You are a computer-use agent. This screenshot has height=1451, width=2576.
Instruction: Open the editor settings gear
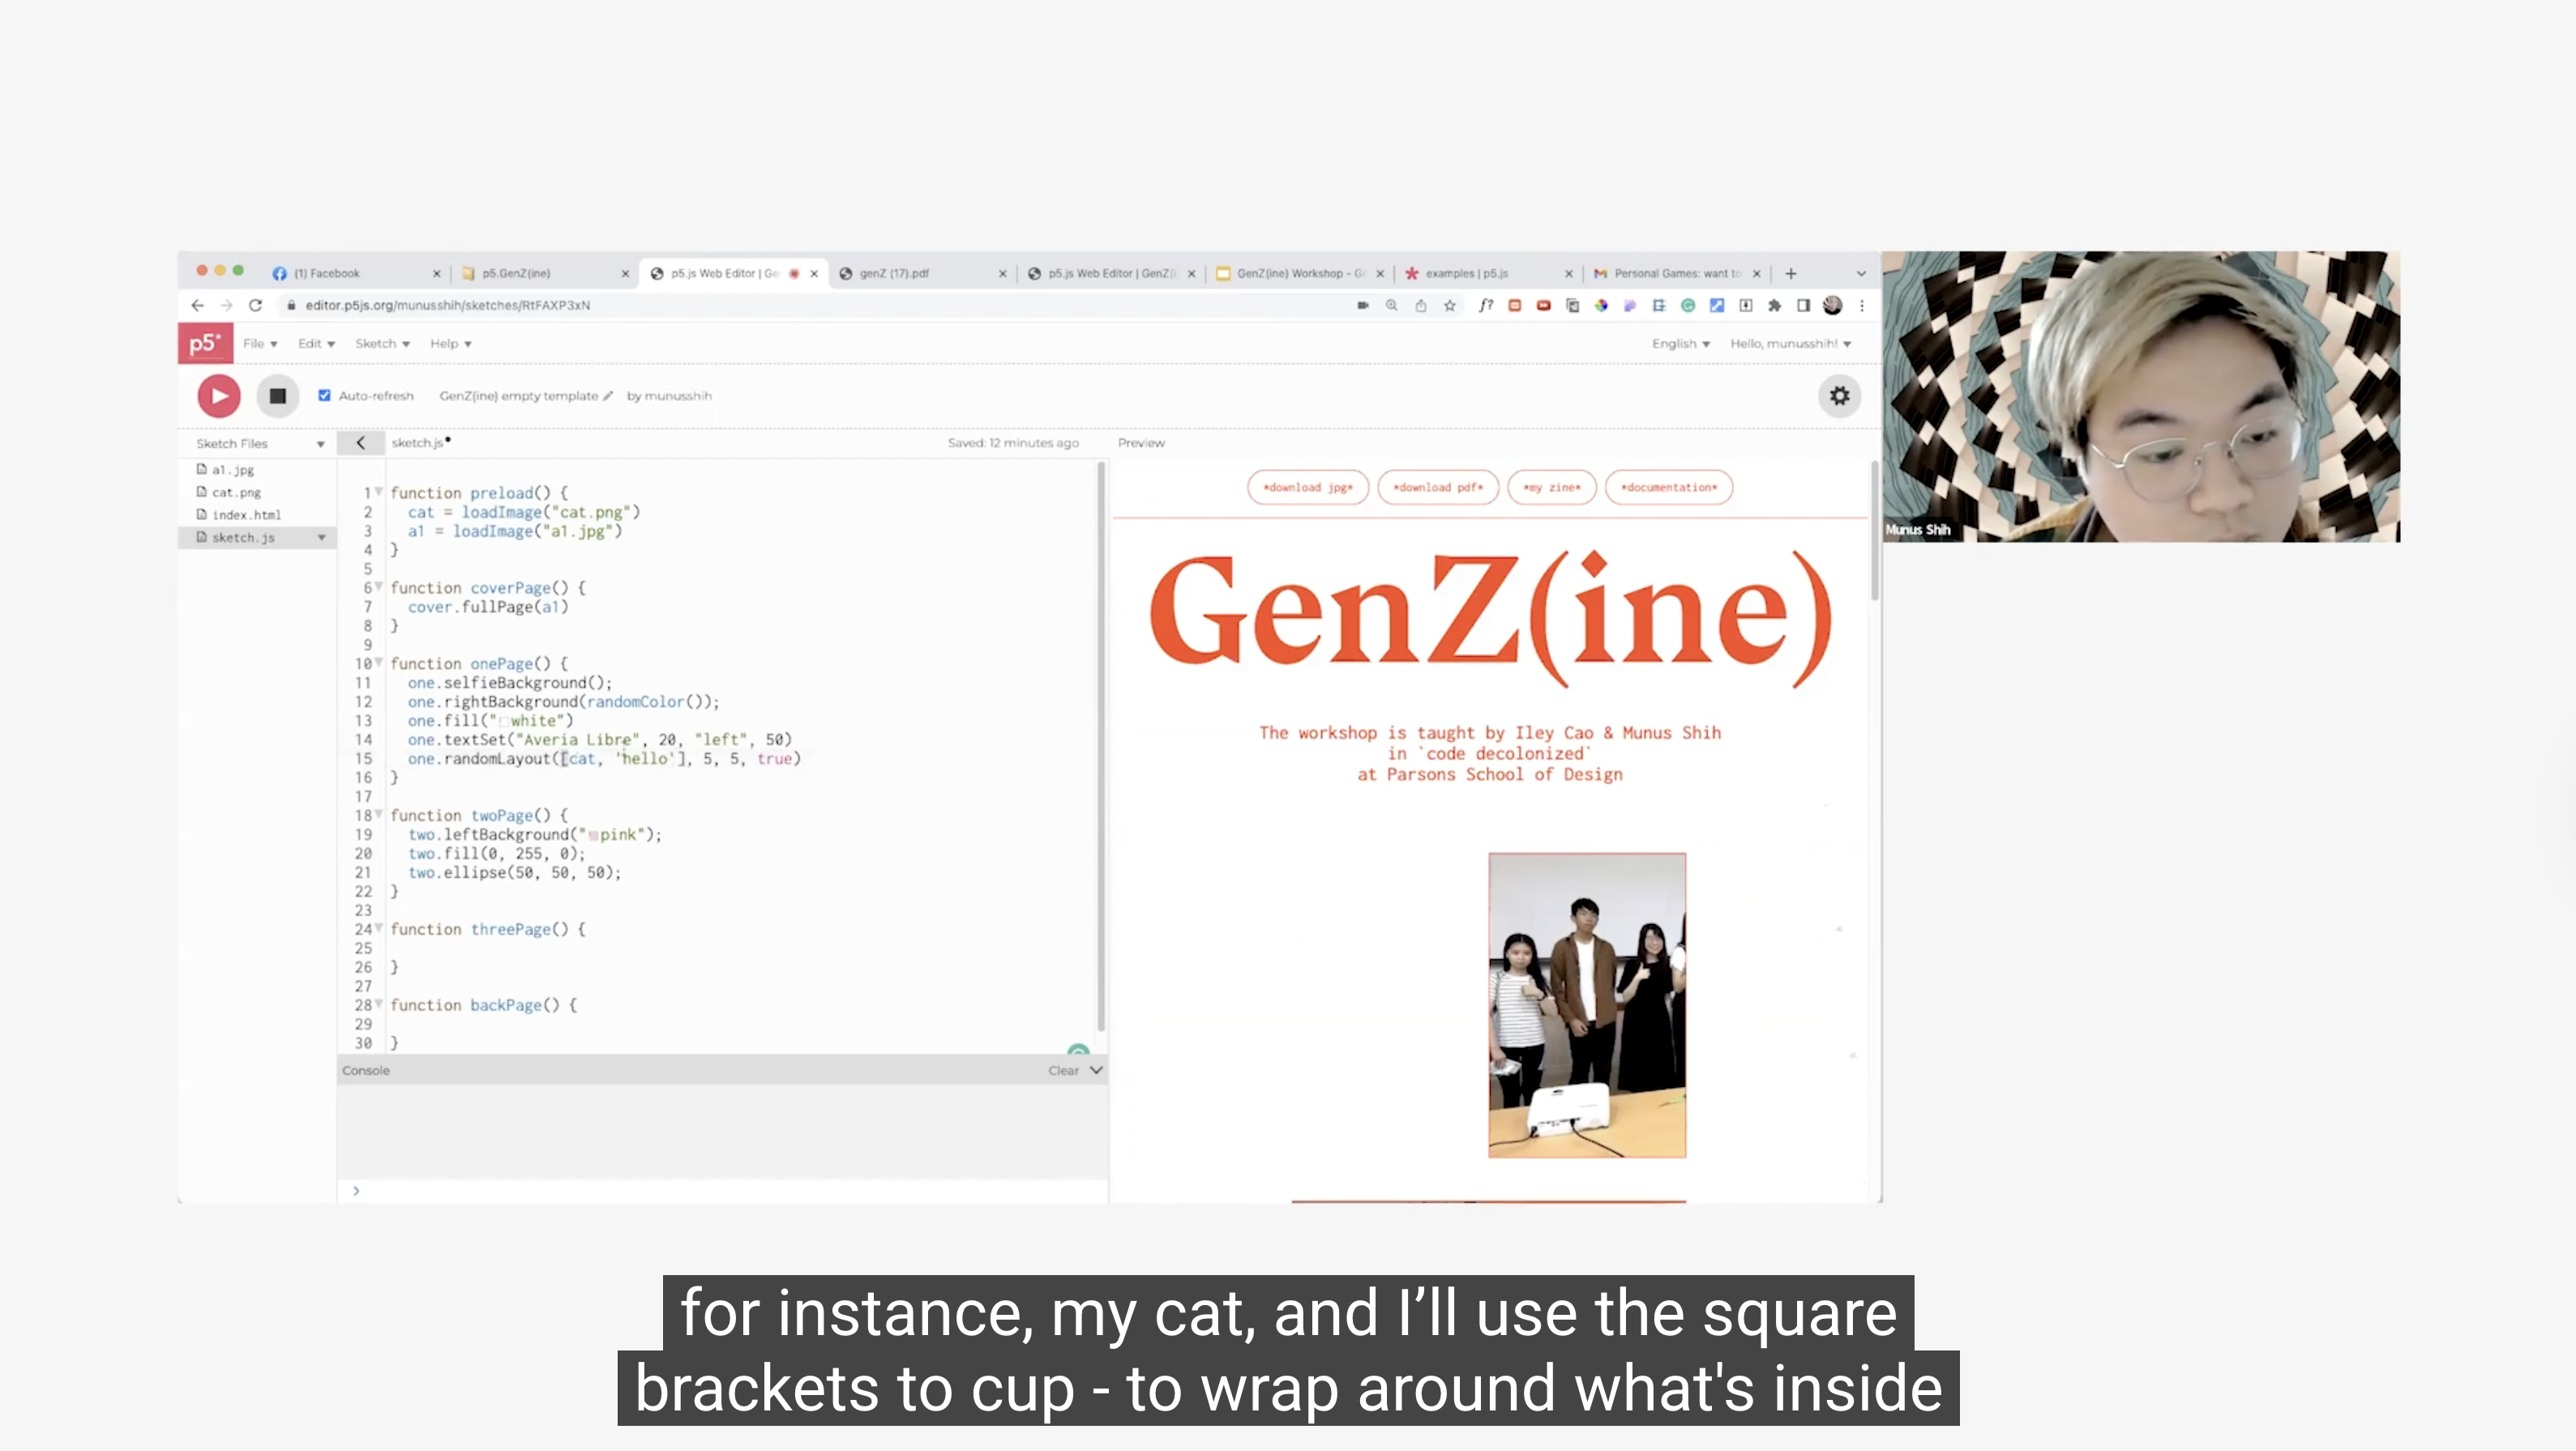click(1838, 396)
